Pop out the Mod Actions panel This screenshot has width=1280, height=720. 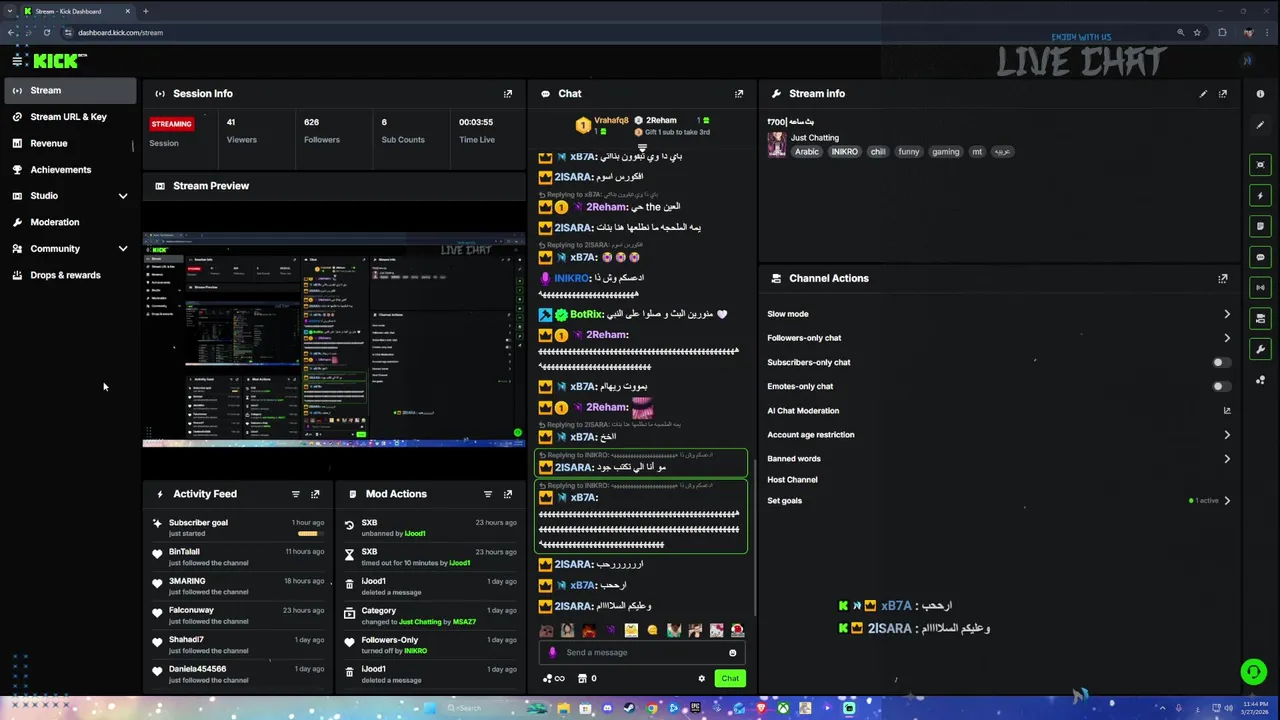[508, 494]
